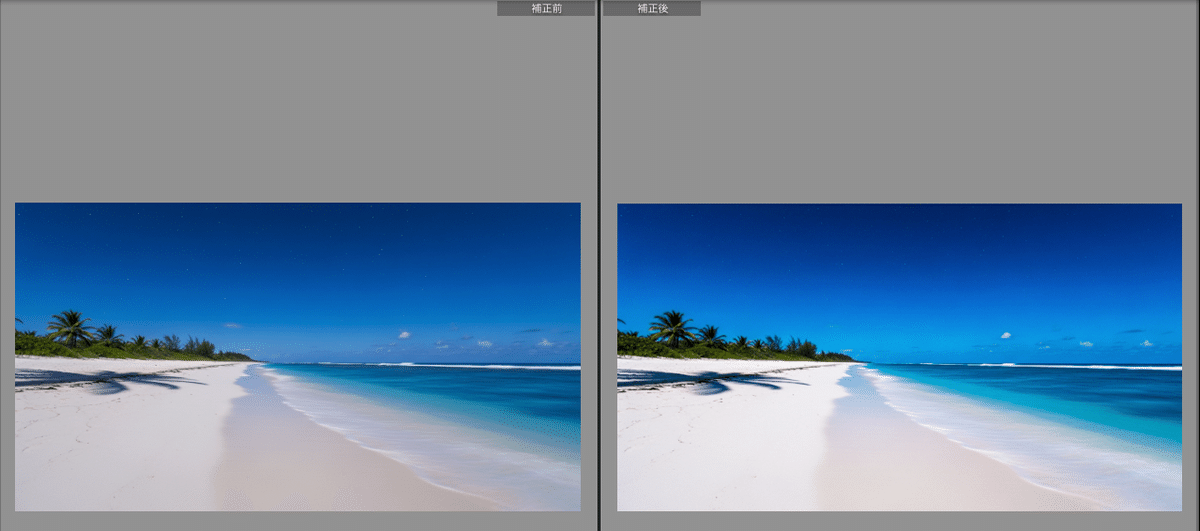The height and width of the screenshot is (531, 1200).
Task: Click the palm shadow on sand in after photo
Action: [712, 381]
